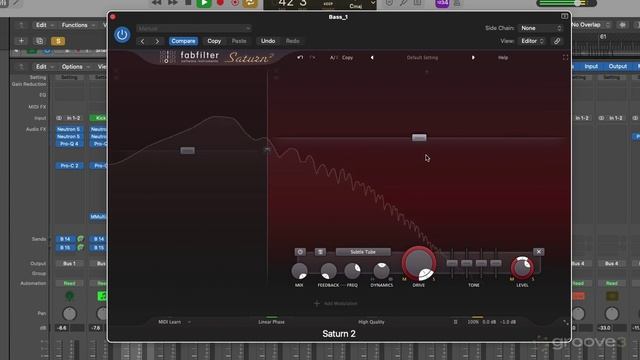Select the Output tab in mixer
This screenshot has width=640, height=360.
(x=618, y=67)
